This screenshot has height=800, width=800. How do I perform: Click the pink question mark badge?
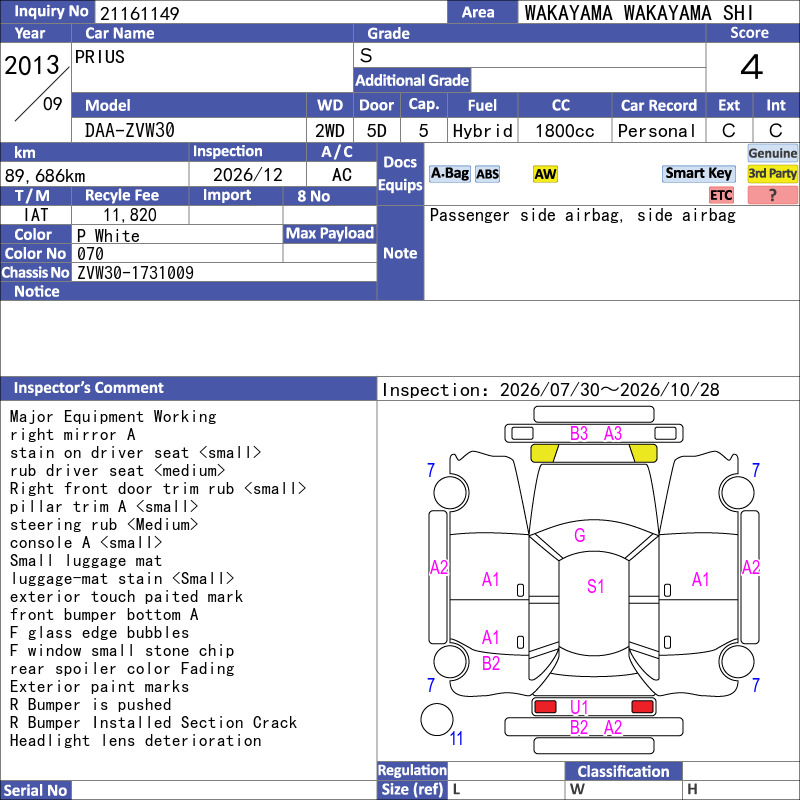click(772, 195)
